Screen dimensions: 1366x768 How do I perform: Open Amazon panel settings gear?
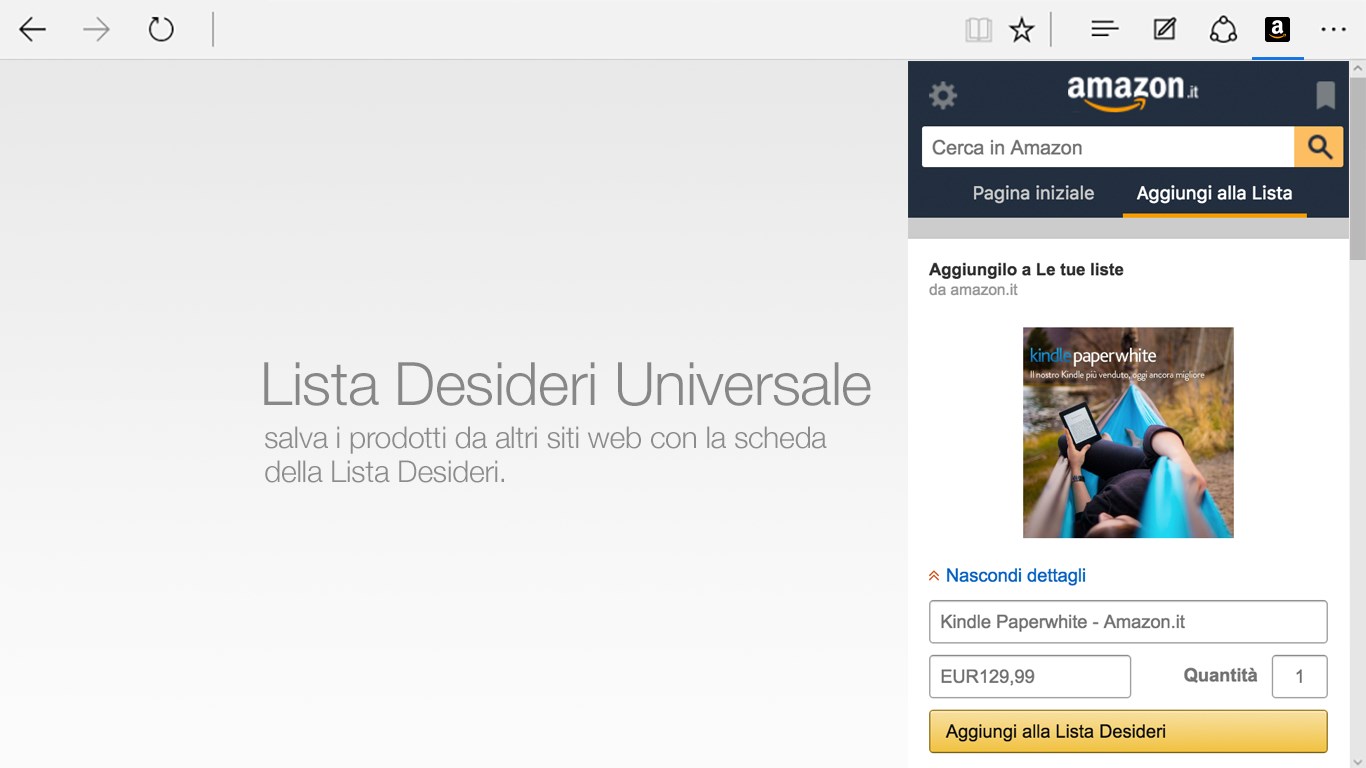(943, 95)
